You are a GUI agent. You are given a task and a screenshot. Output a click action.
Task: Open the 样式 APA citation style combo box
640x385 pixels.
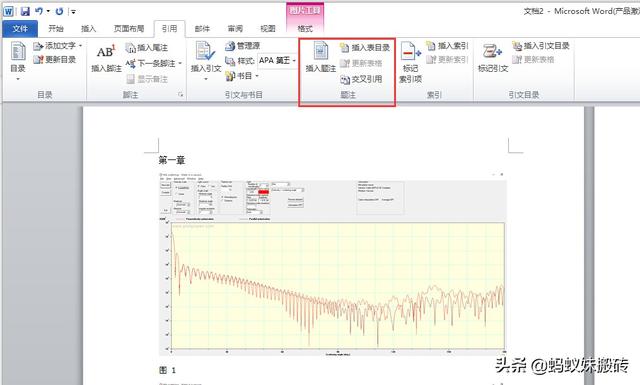pos(278,60)
